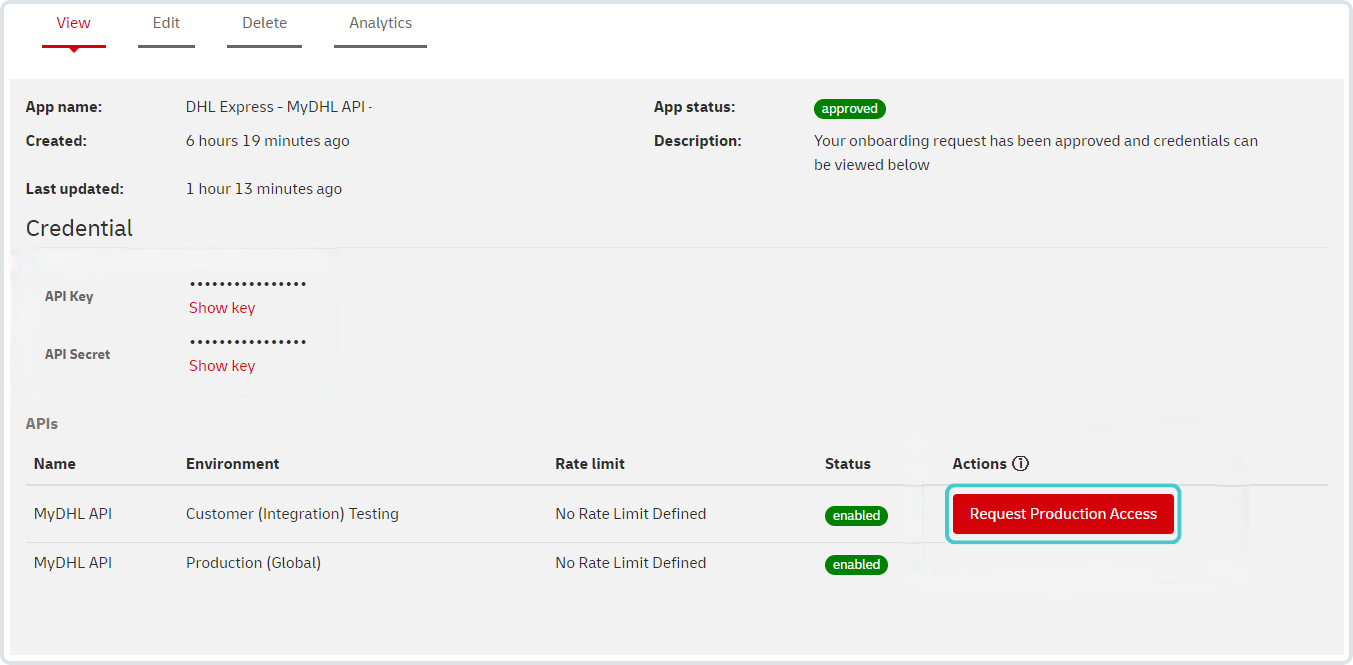Click the 'App status:' label
1353x665 pixels.
pos(695,107)
